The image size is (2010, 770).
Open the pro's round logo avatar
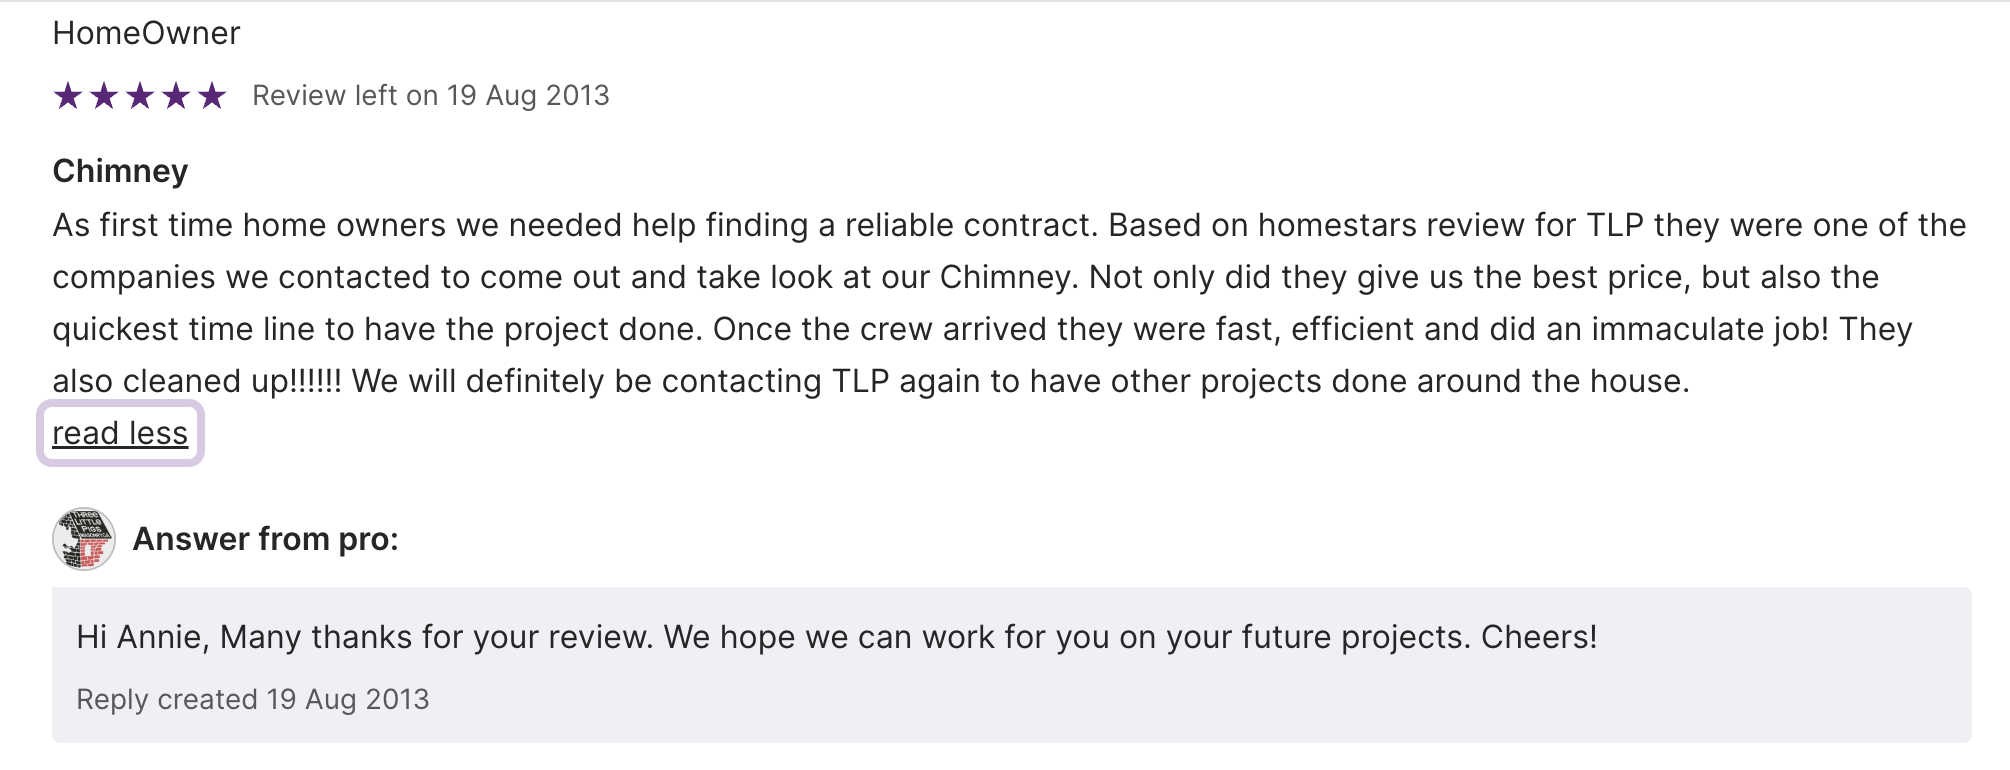coord(84,539)
